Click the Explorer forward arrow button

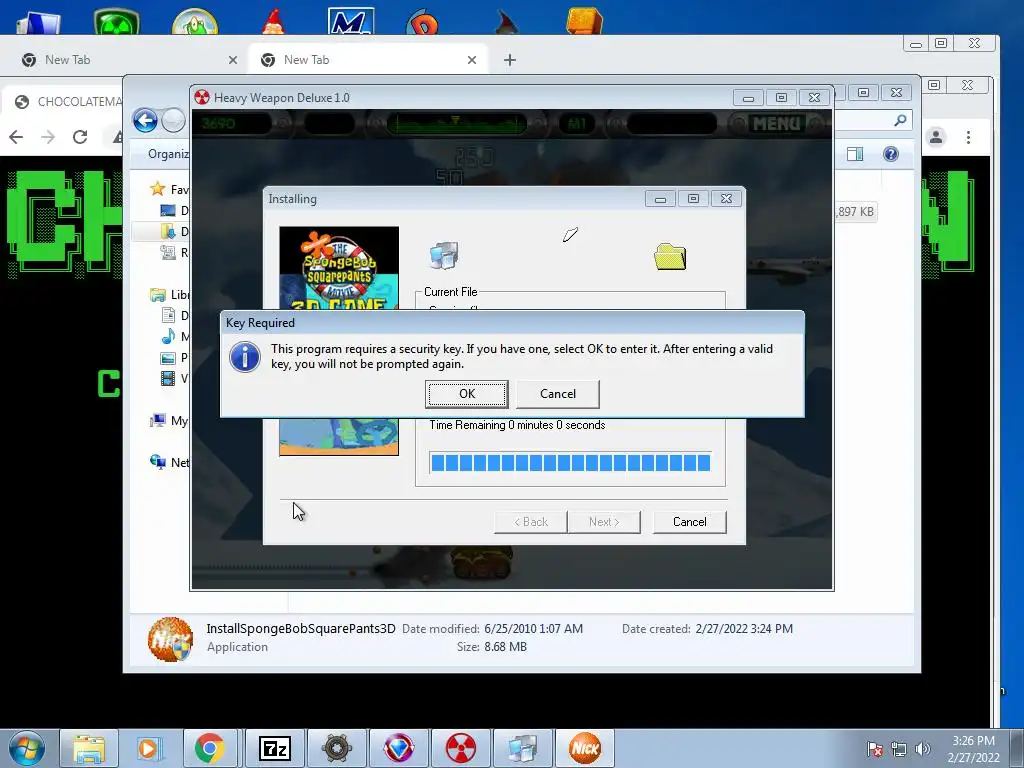174,121
